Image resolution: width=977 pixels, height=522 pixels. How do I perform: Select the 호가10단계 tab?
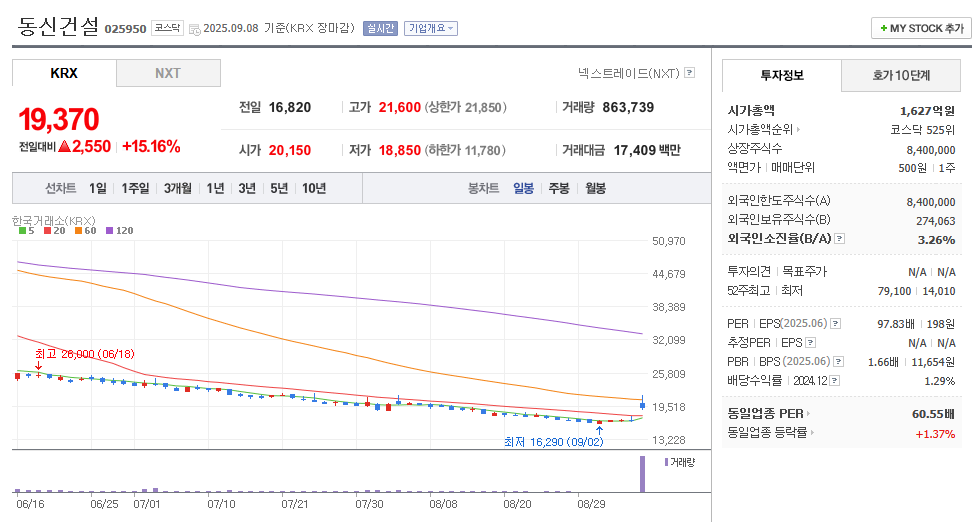[901, 75]
